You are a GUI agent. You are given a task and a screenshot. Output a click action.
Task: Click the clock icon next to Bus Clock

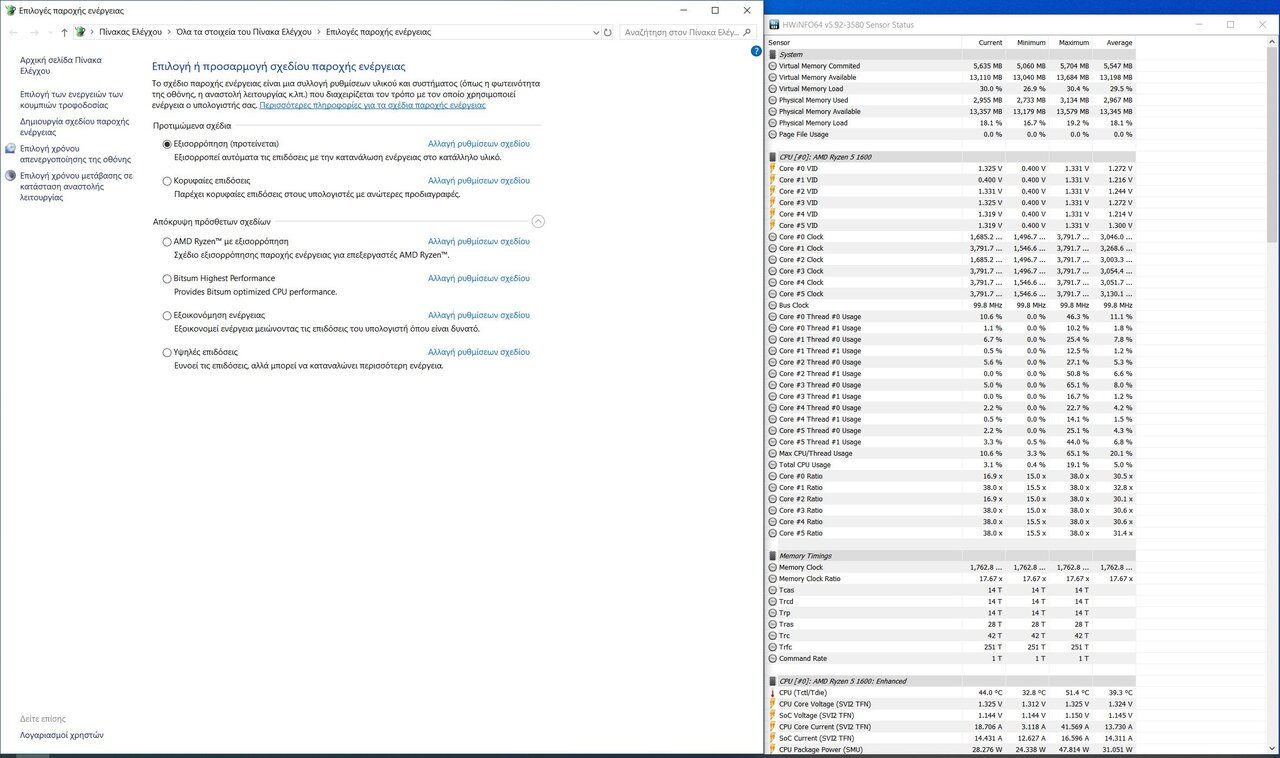tap(772, 305)
